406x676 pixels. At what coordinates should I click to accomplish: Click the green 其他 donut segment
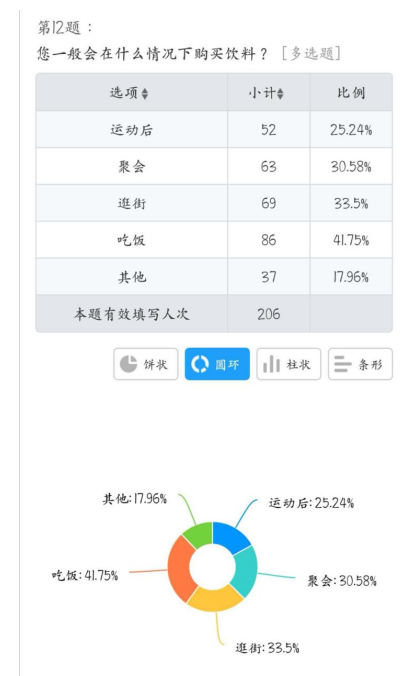click(x=199, y=534)
